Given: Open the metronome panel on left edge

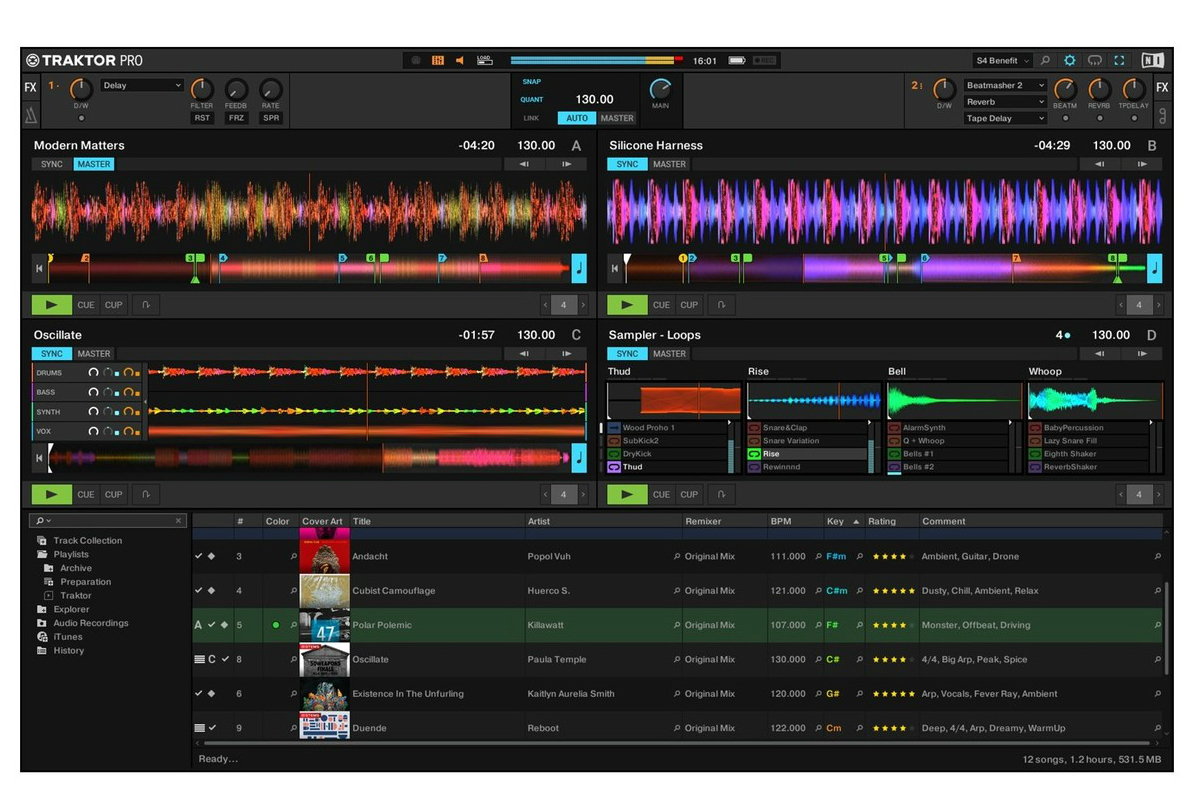Looking at the screenshot, I should (x=31, y=116).
